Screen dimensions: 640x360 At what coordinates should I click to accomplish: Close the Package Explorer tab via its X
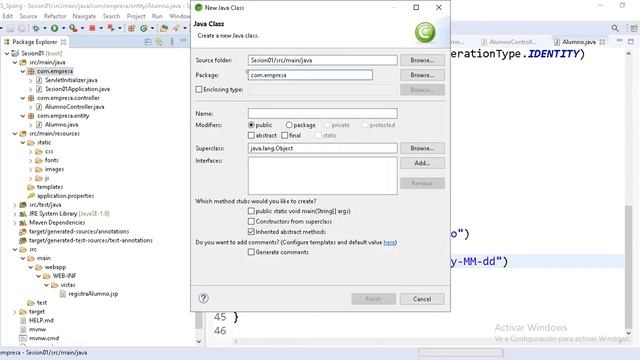click(64, 42)
